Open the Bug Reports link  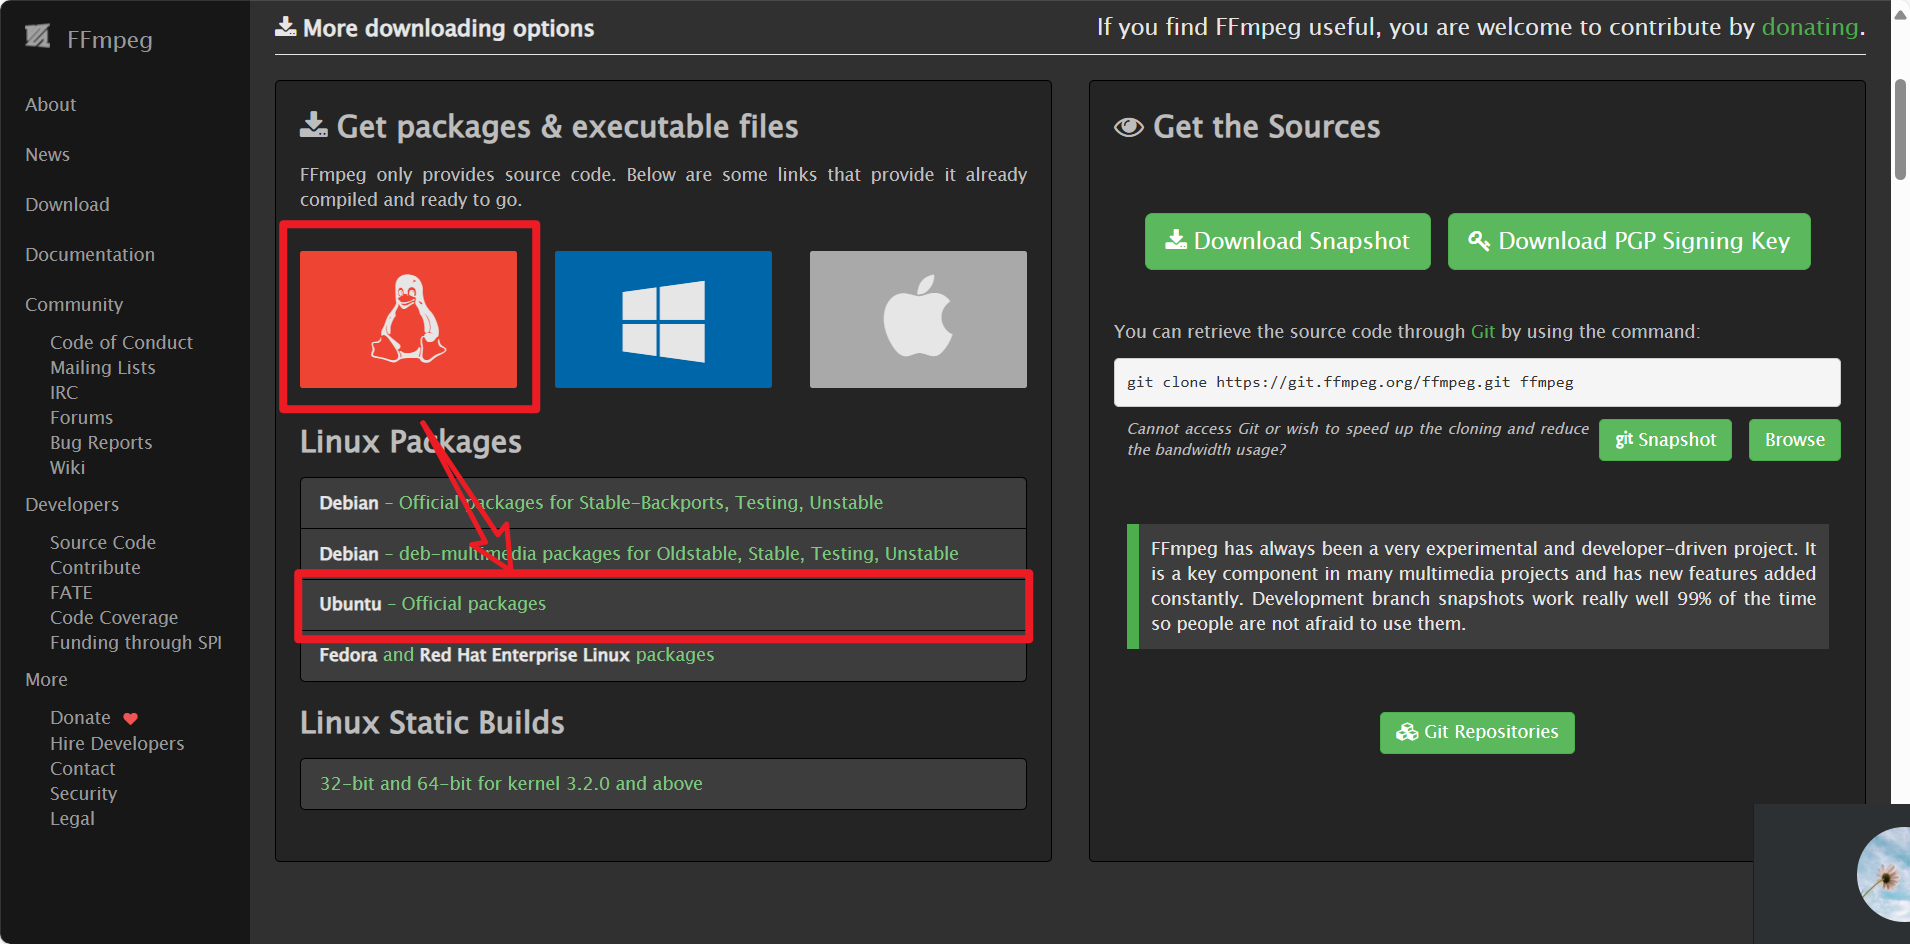pos(101,442)
